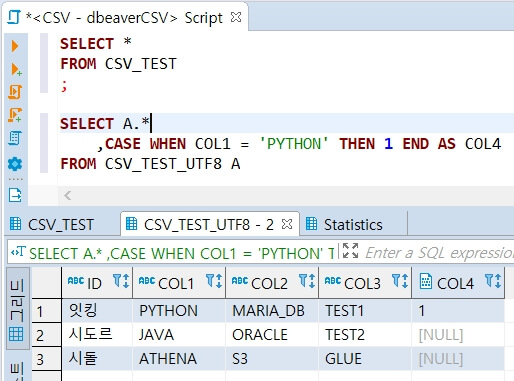Image resolution: width=514 pixels, height=381 pixels.
Task: Open the Explain execution plan icon
Action: [15, 138]
